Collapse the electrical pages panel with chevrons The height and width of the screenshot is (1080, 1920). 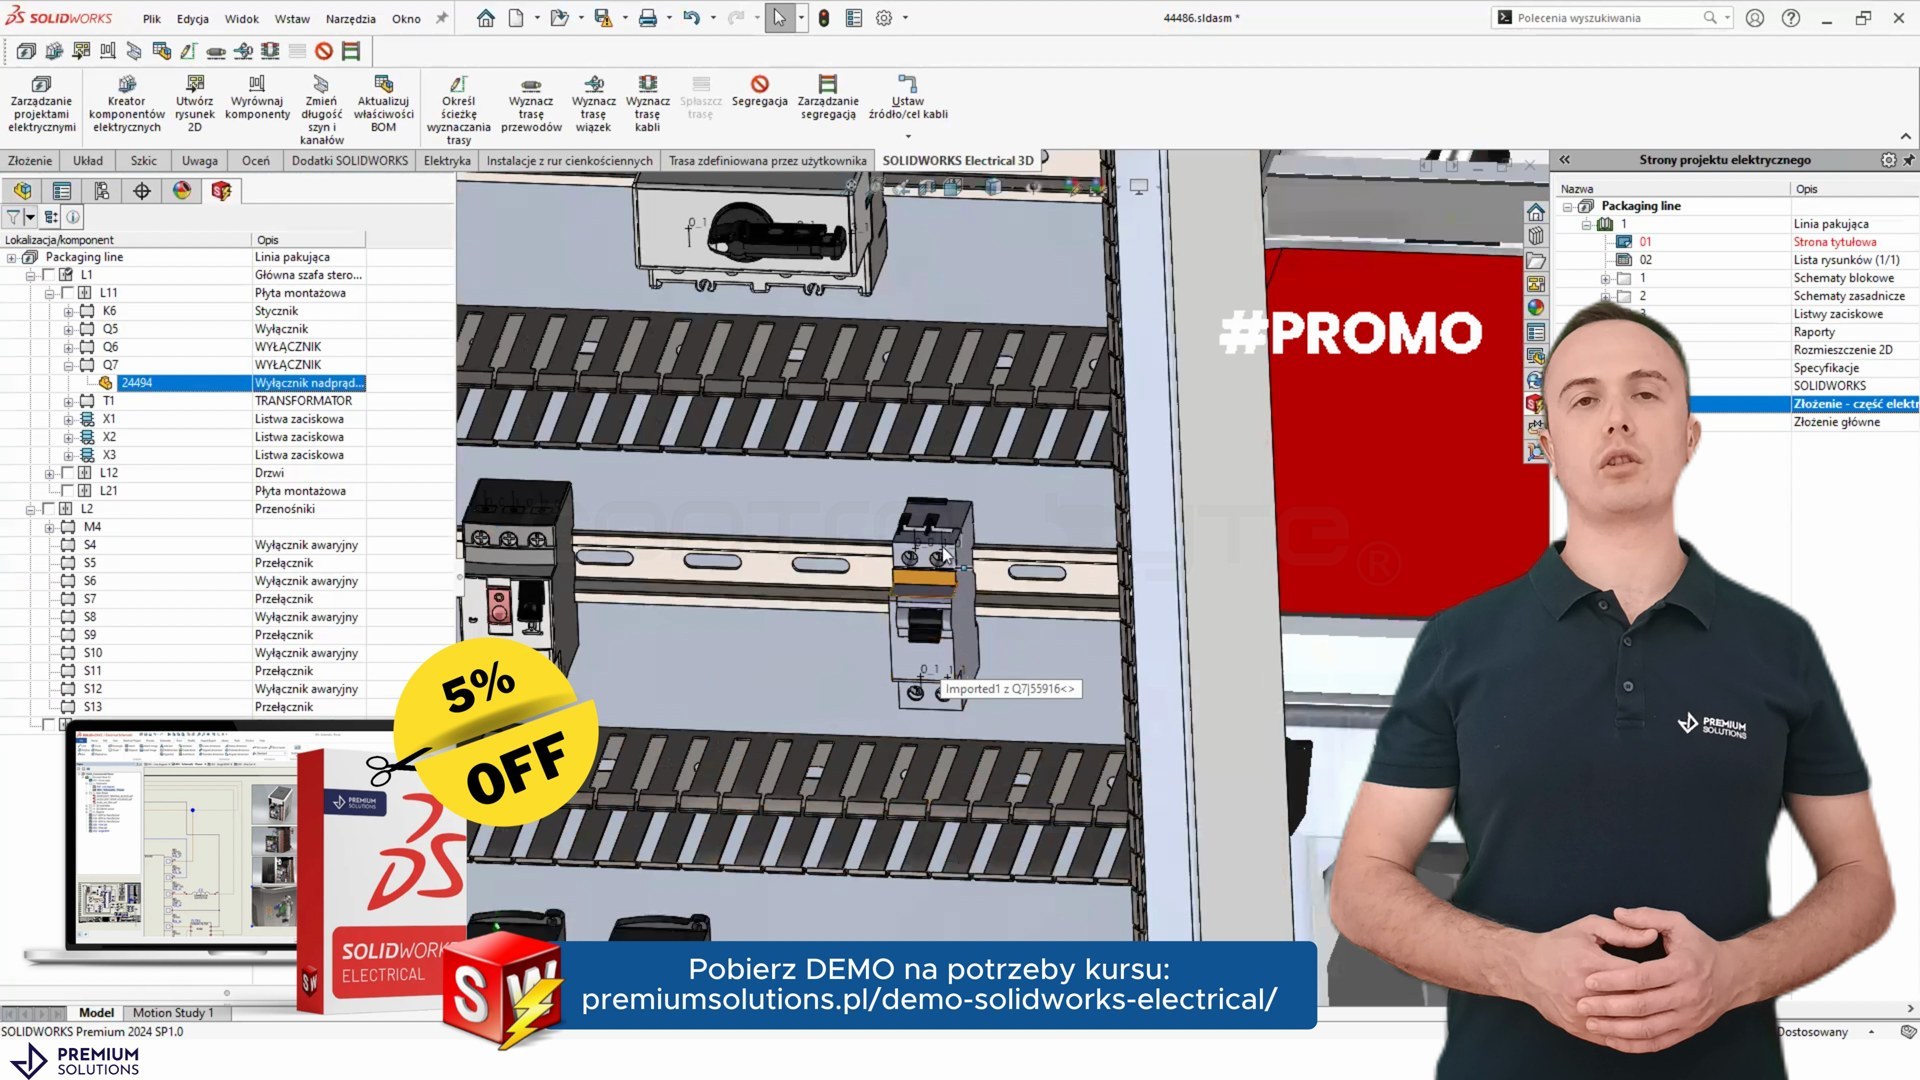coord(1565,160)
